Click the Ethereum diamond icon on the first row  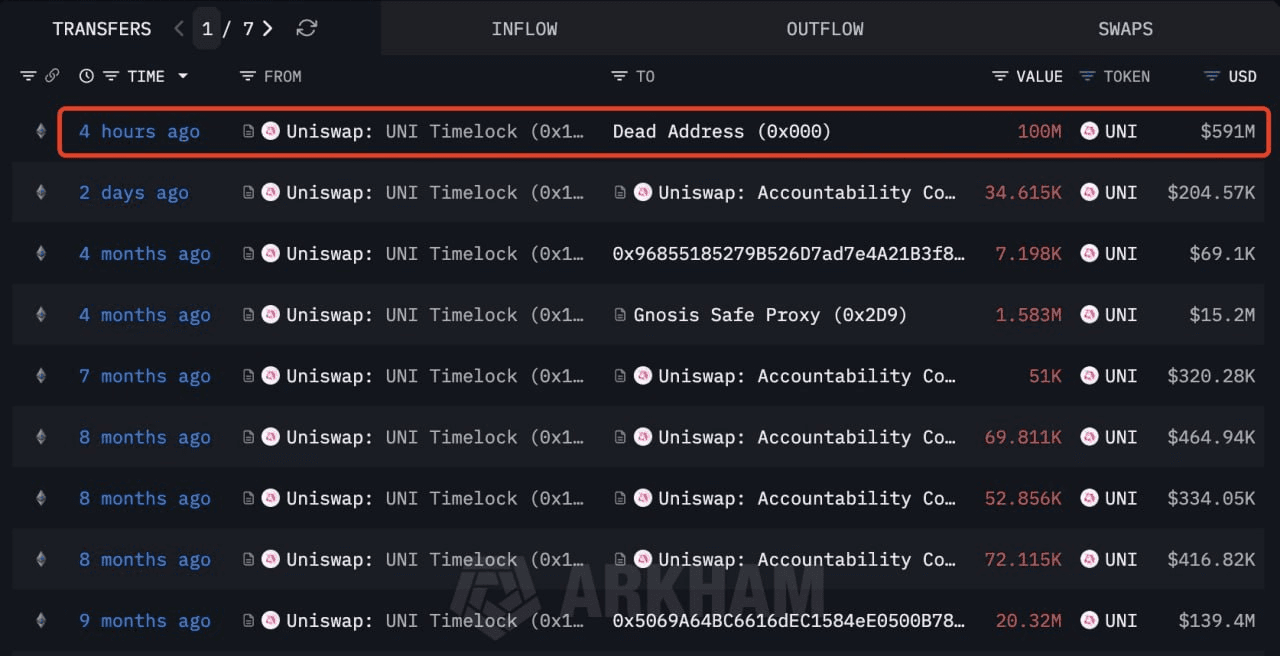(x=42, y=131)
